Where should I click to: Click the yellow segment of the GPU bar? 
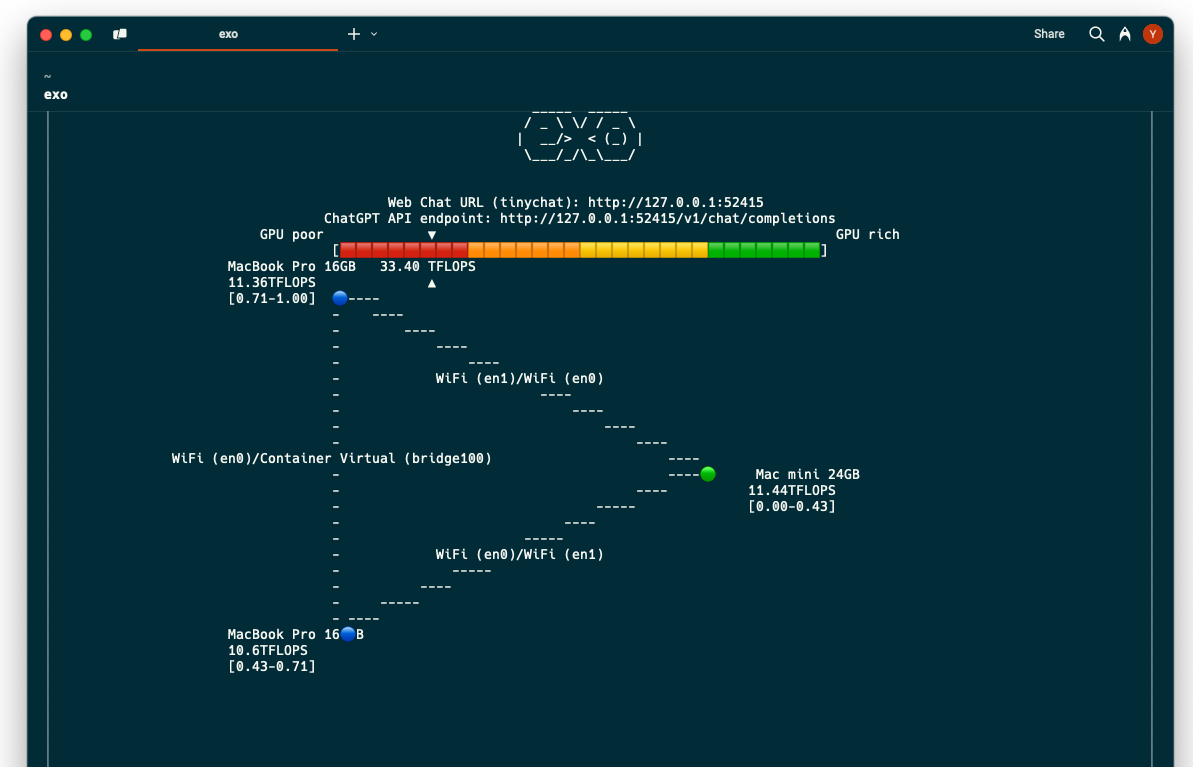(644, 250)
